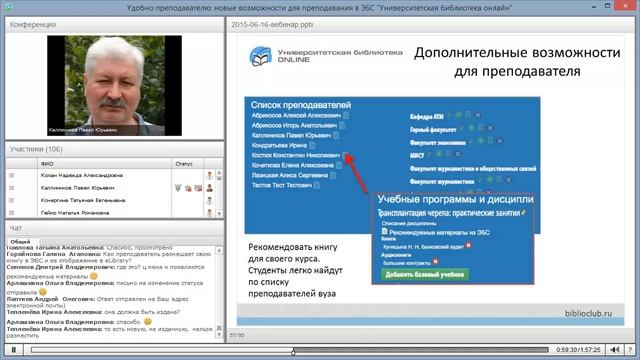Select chat message from Лаптев Андрей Олегович

[98, 302]
